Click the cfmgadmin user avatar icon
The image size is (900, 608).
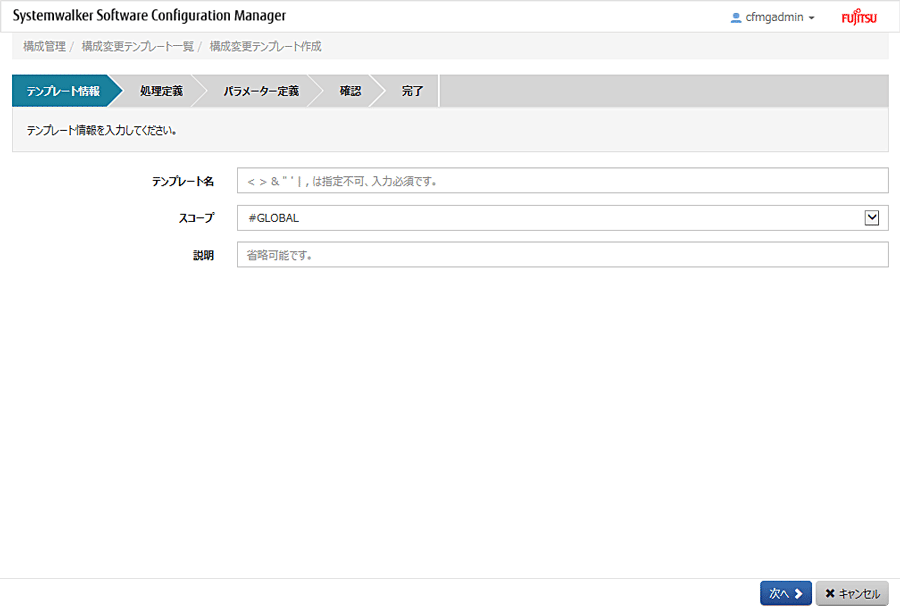736,18
